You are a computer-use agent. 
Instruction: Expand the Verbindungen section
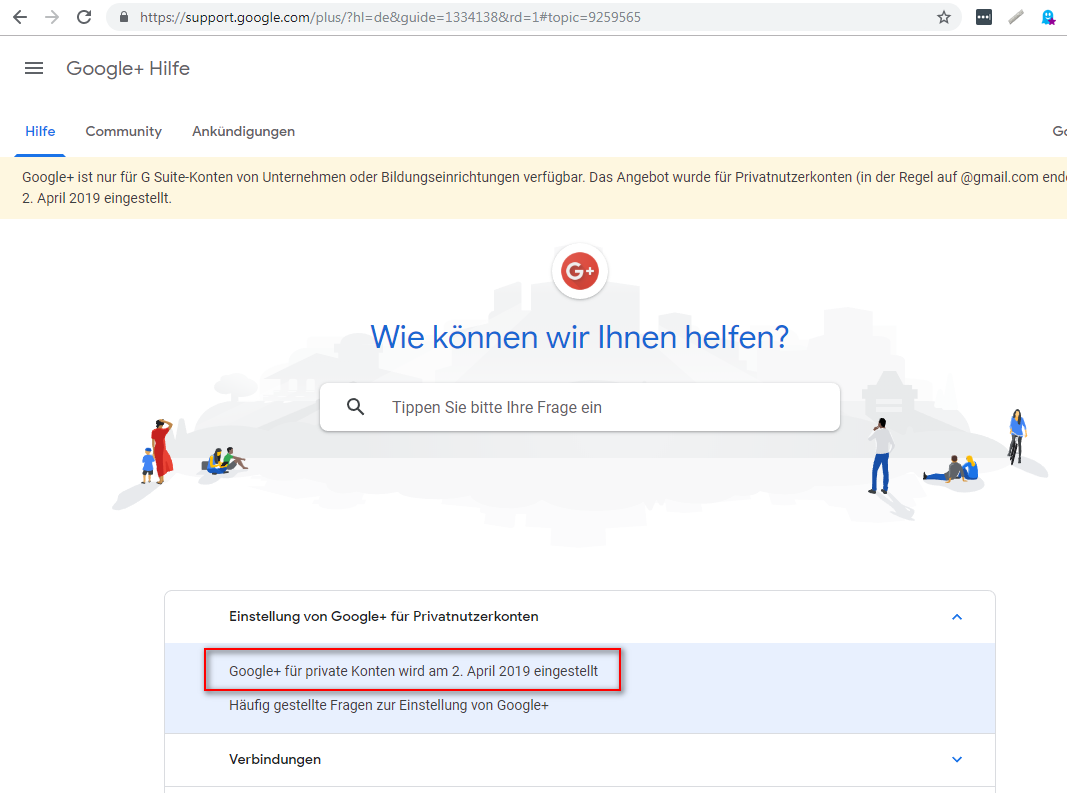(580, 760)
